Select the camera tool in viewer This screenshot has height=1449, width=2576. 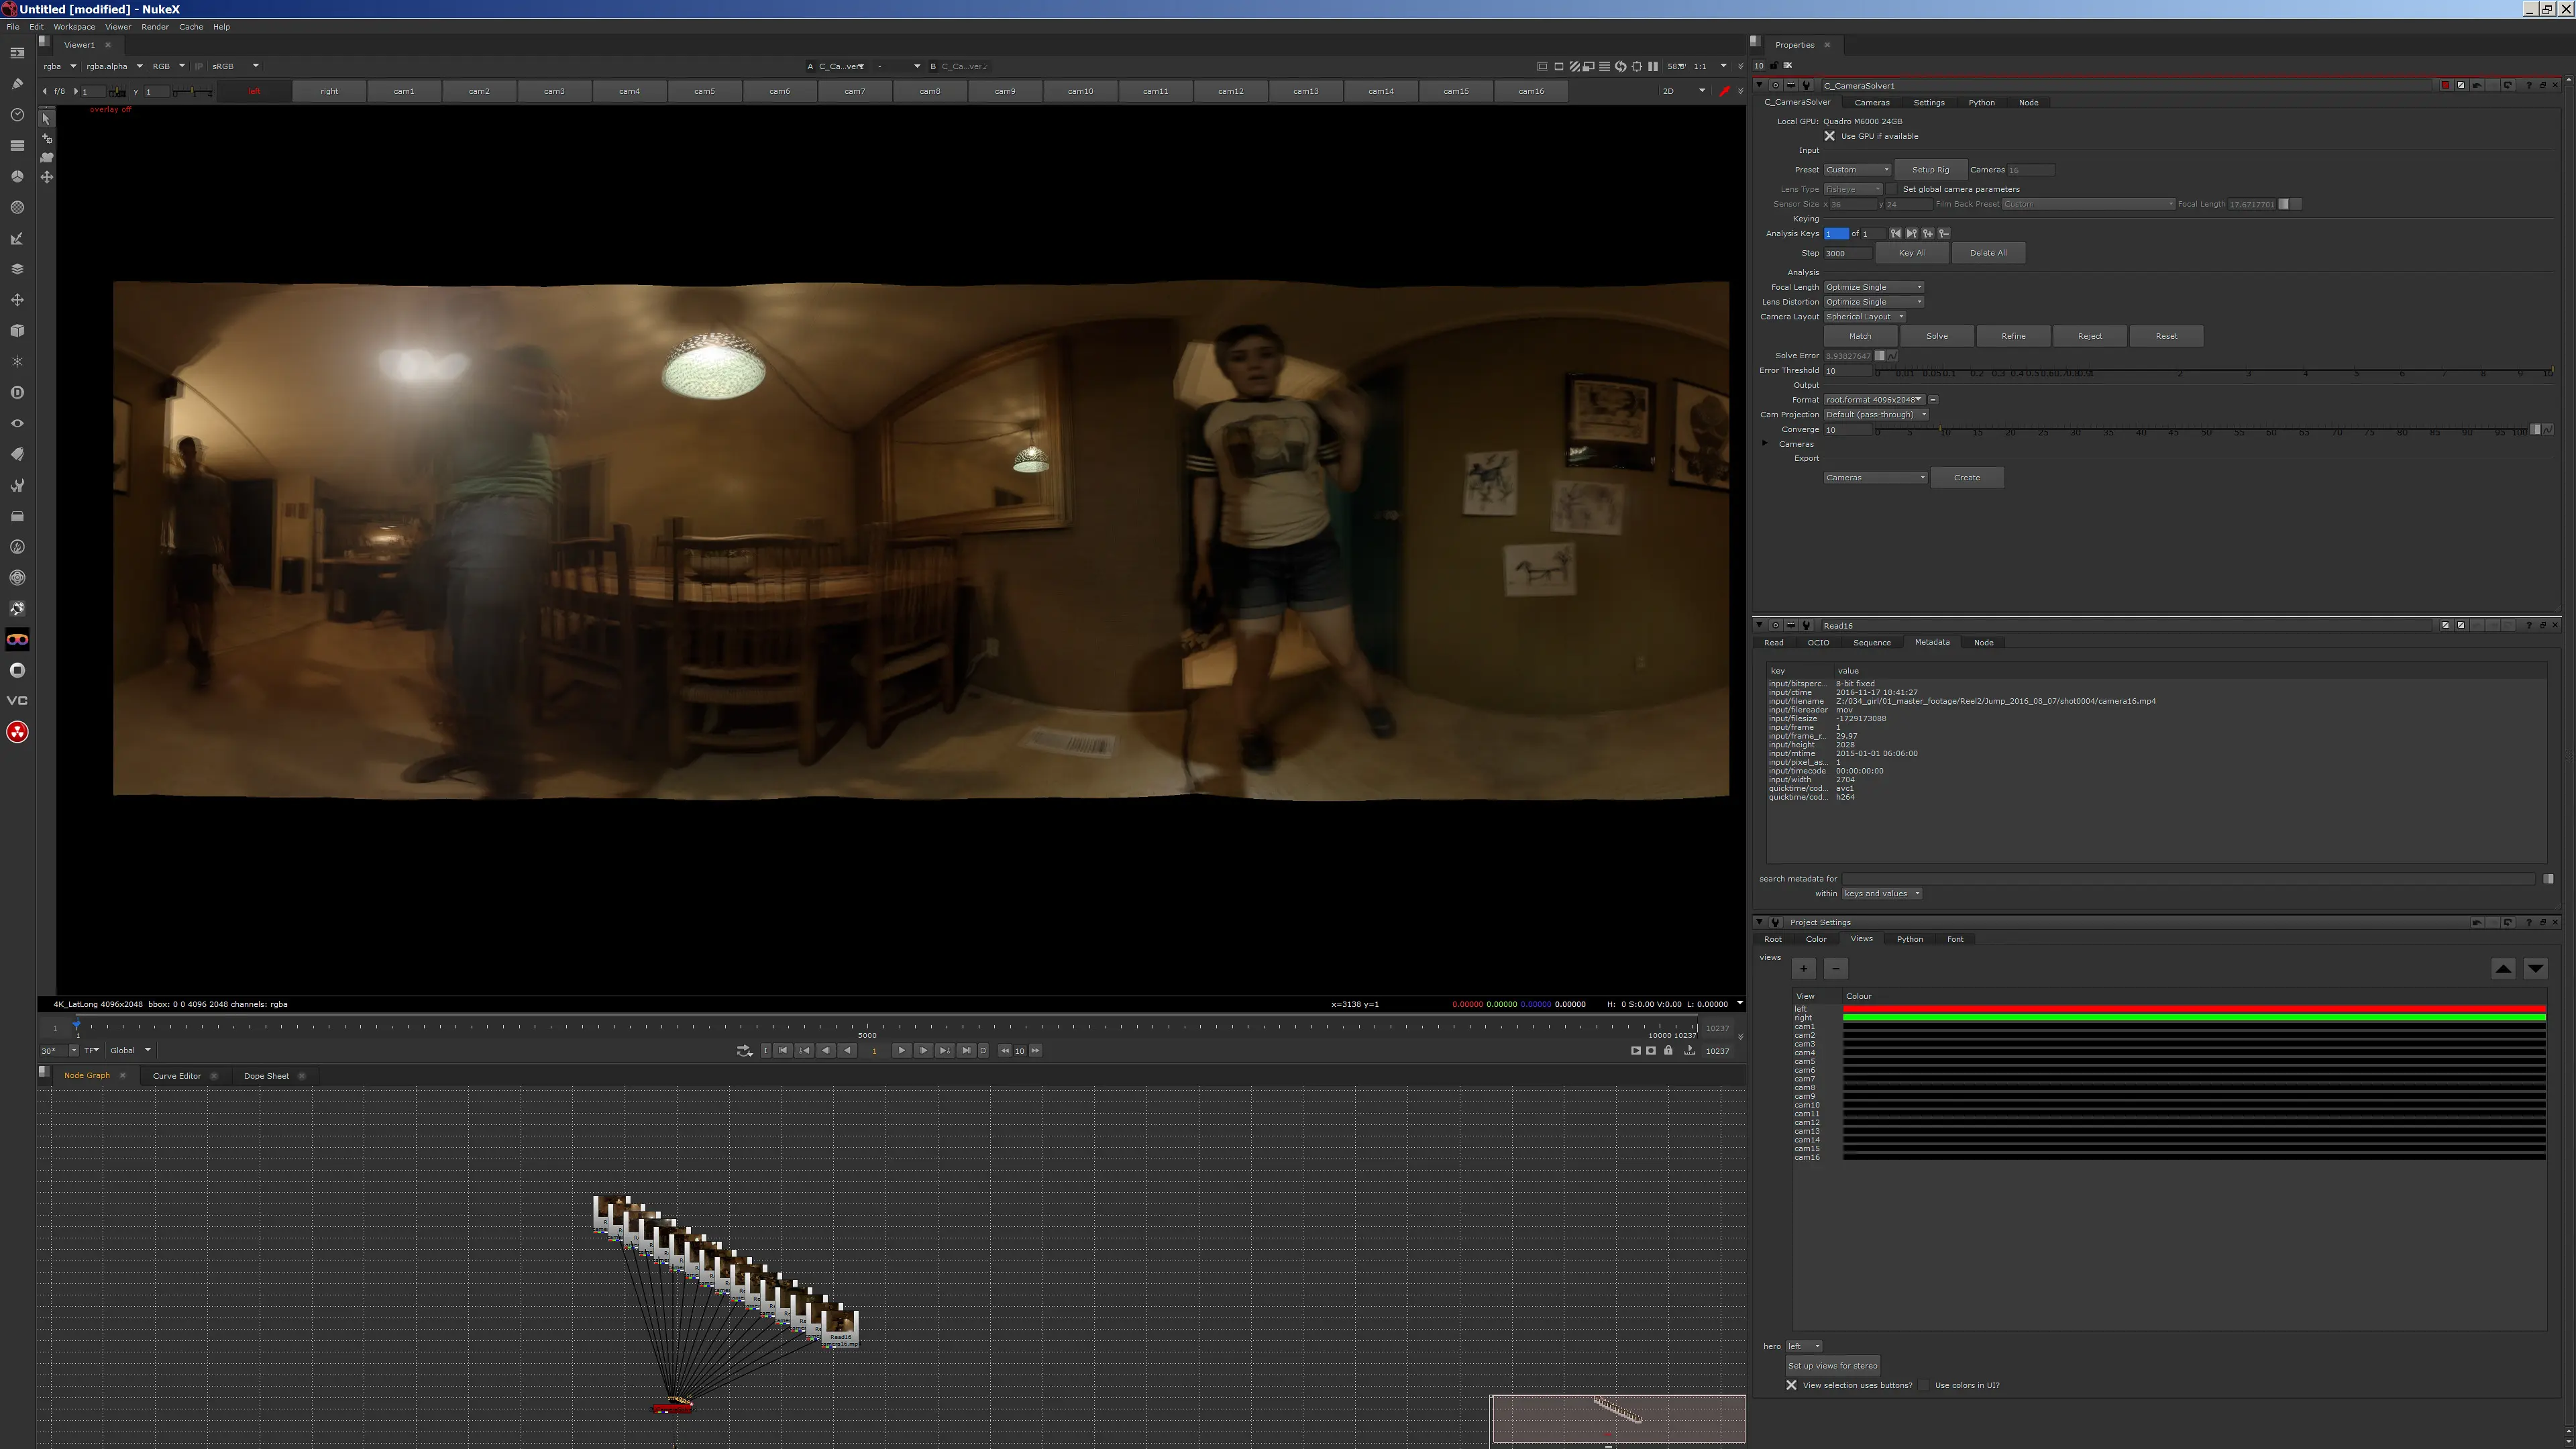click(x=46, y=157)
